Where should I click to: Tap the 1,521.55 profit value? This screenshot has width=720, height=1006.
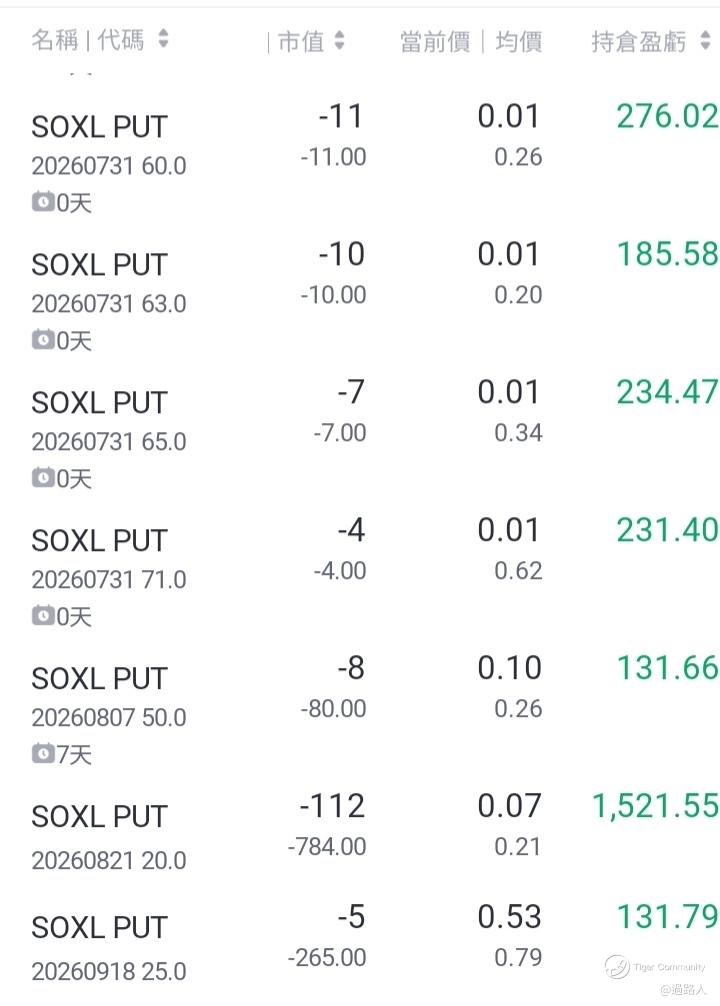pyautogui.click(x=655, y=806)
